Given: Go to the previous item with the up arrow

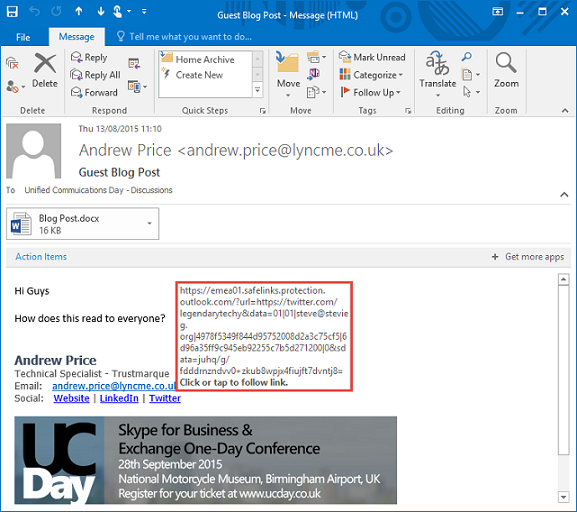Looking at the screenshot, I should 79,11.
